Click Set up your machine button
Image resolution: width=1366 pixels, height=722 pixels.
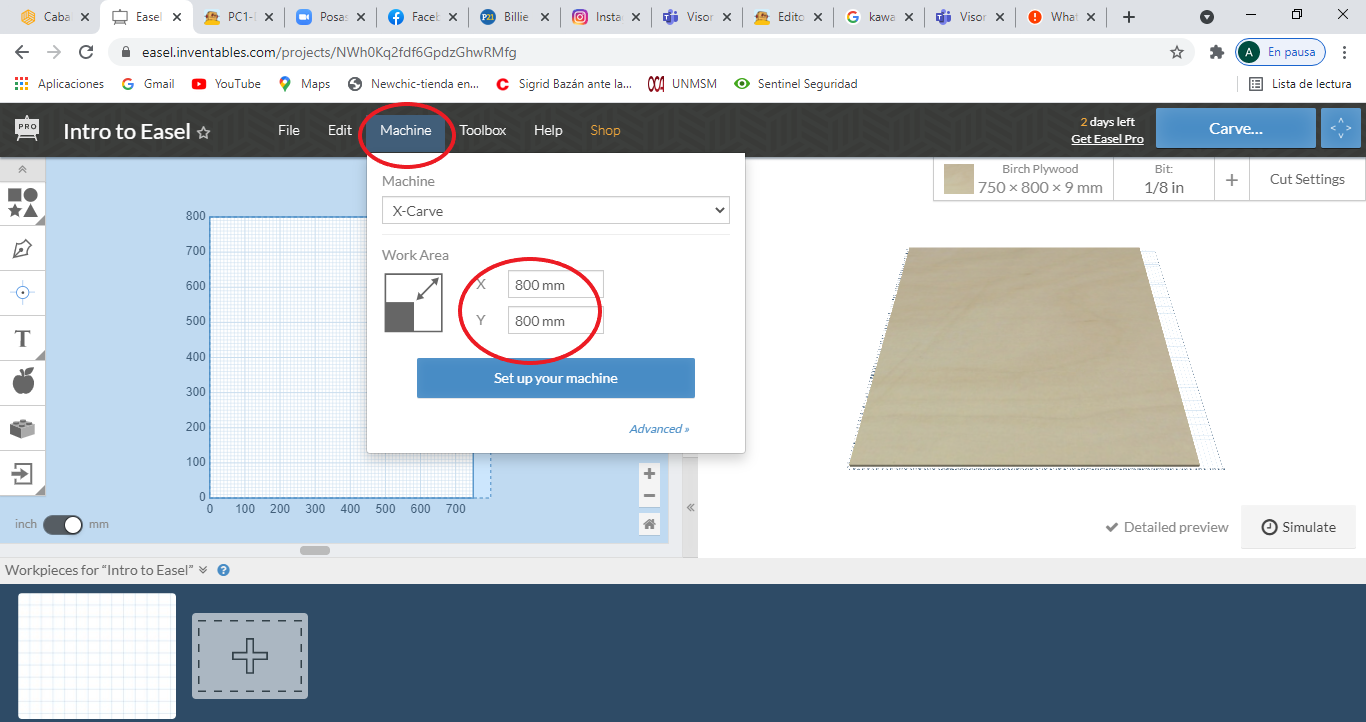click(556, 378)
